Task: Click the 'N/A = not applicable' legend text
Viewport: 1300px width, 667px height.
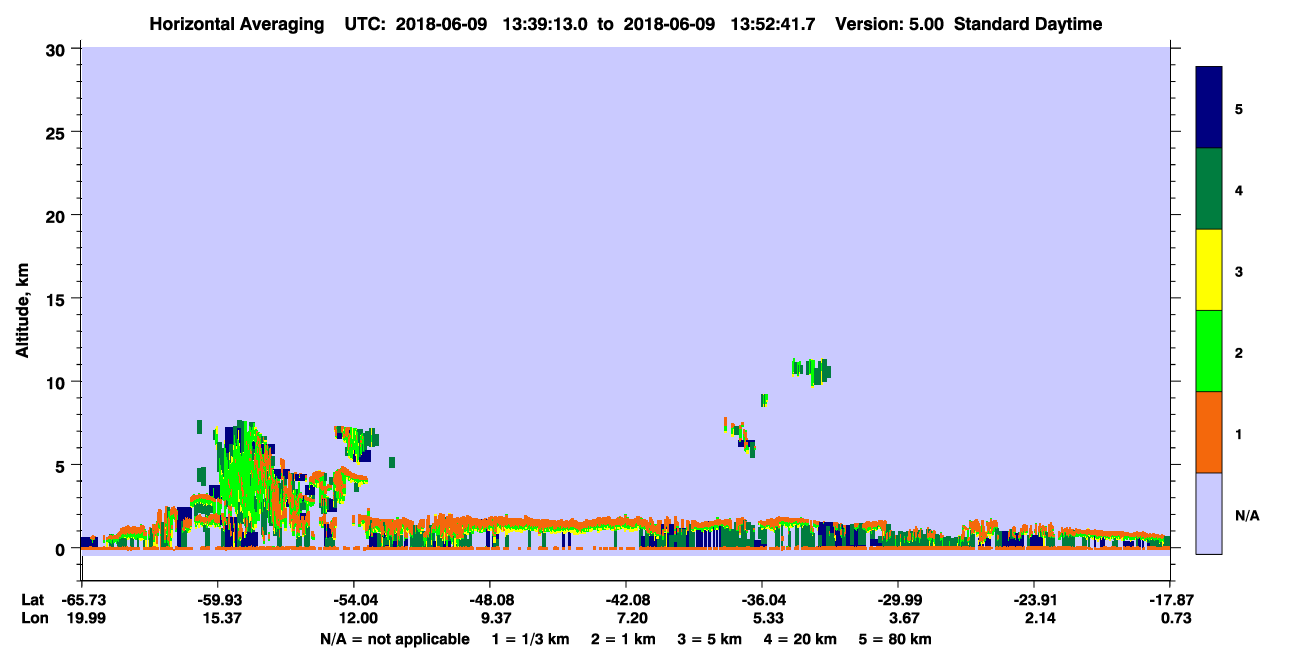Action: coord(394,639)
